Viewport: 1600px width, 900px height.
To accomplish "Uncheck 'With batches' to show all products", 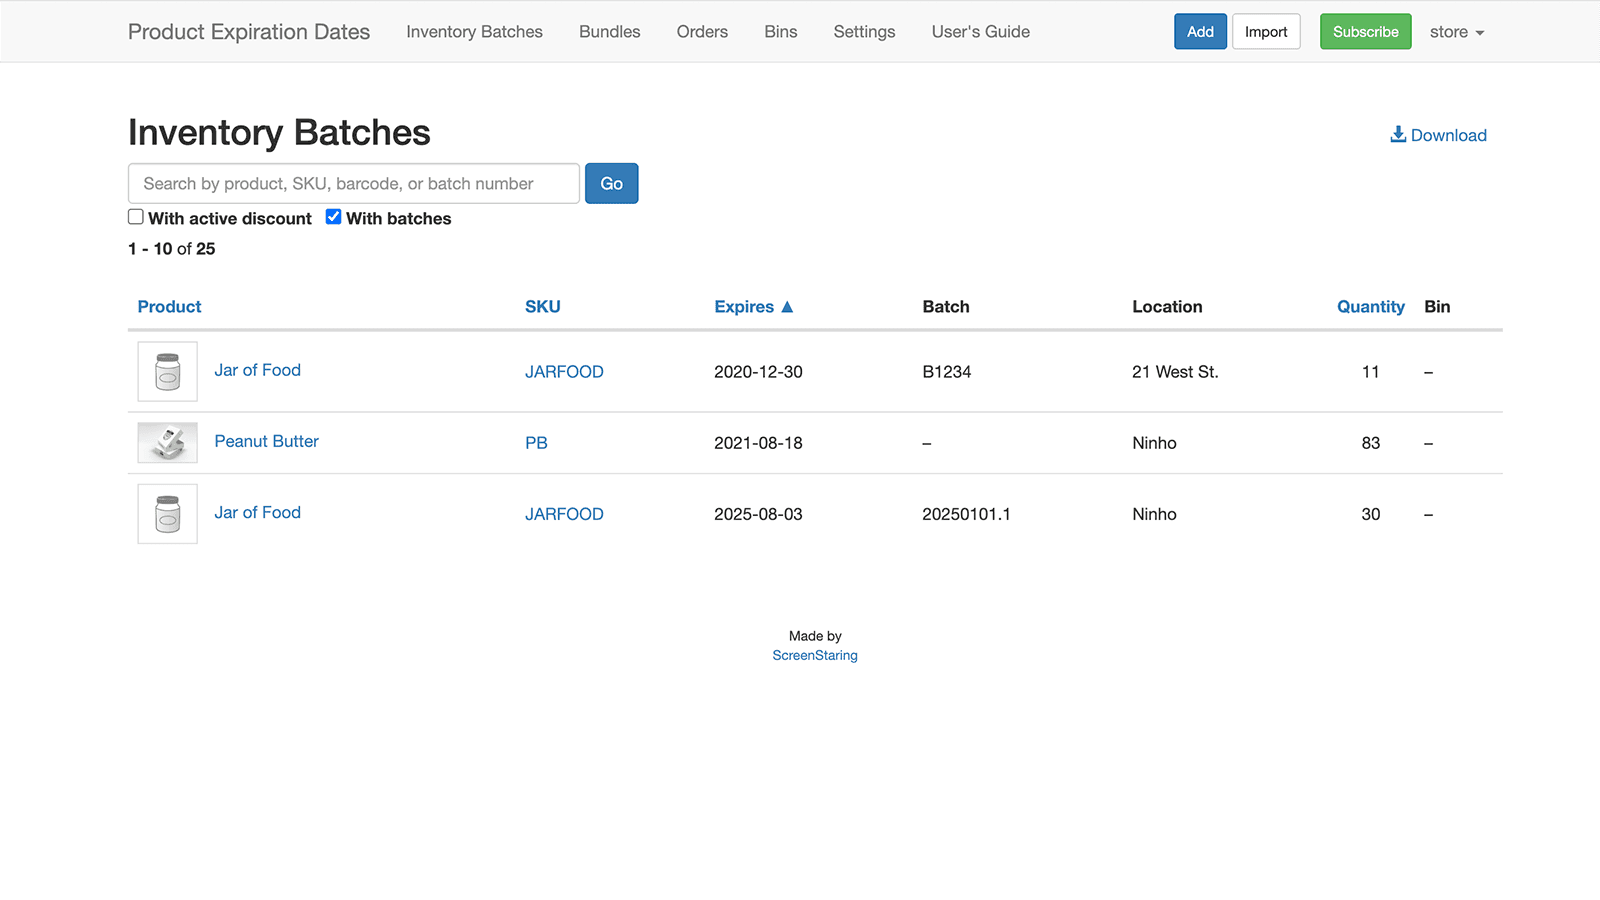I will (x=333, y=216).
